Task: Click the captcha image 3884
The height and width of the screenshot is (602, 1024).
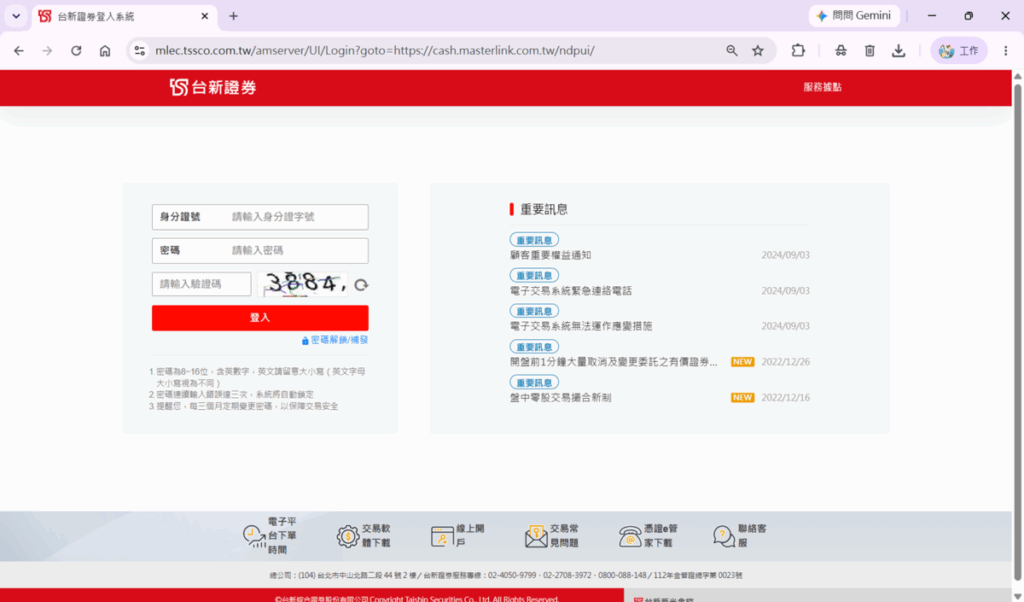Action: pyautogui.click(x=302, y=284)
